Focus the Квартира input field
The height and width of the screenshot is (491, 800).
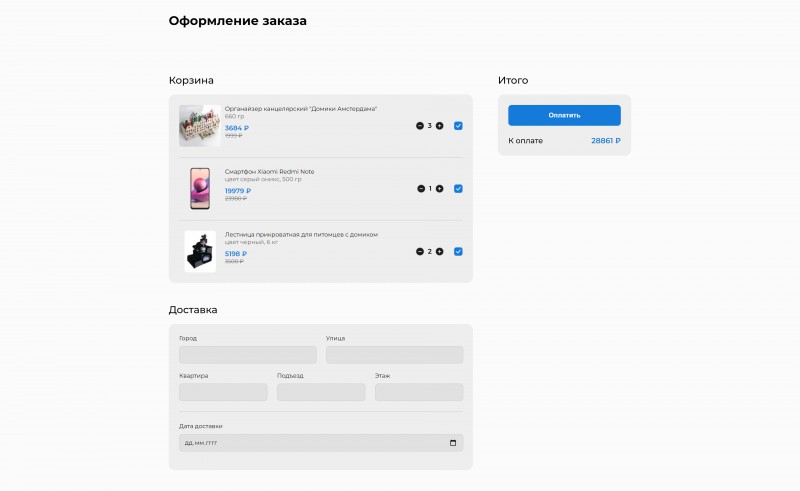pyautogui.click(x=223, y=392)
